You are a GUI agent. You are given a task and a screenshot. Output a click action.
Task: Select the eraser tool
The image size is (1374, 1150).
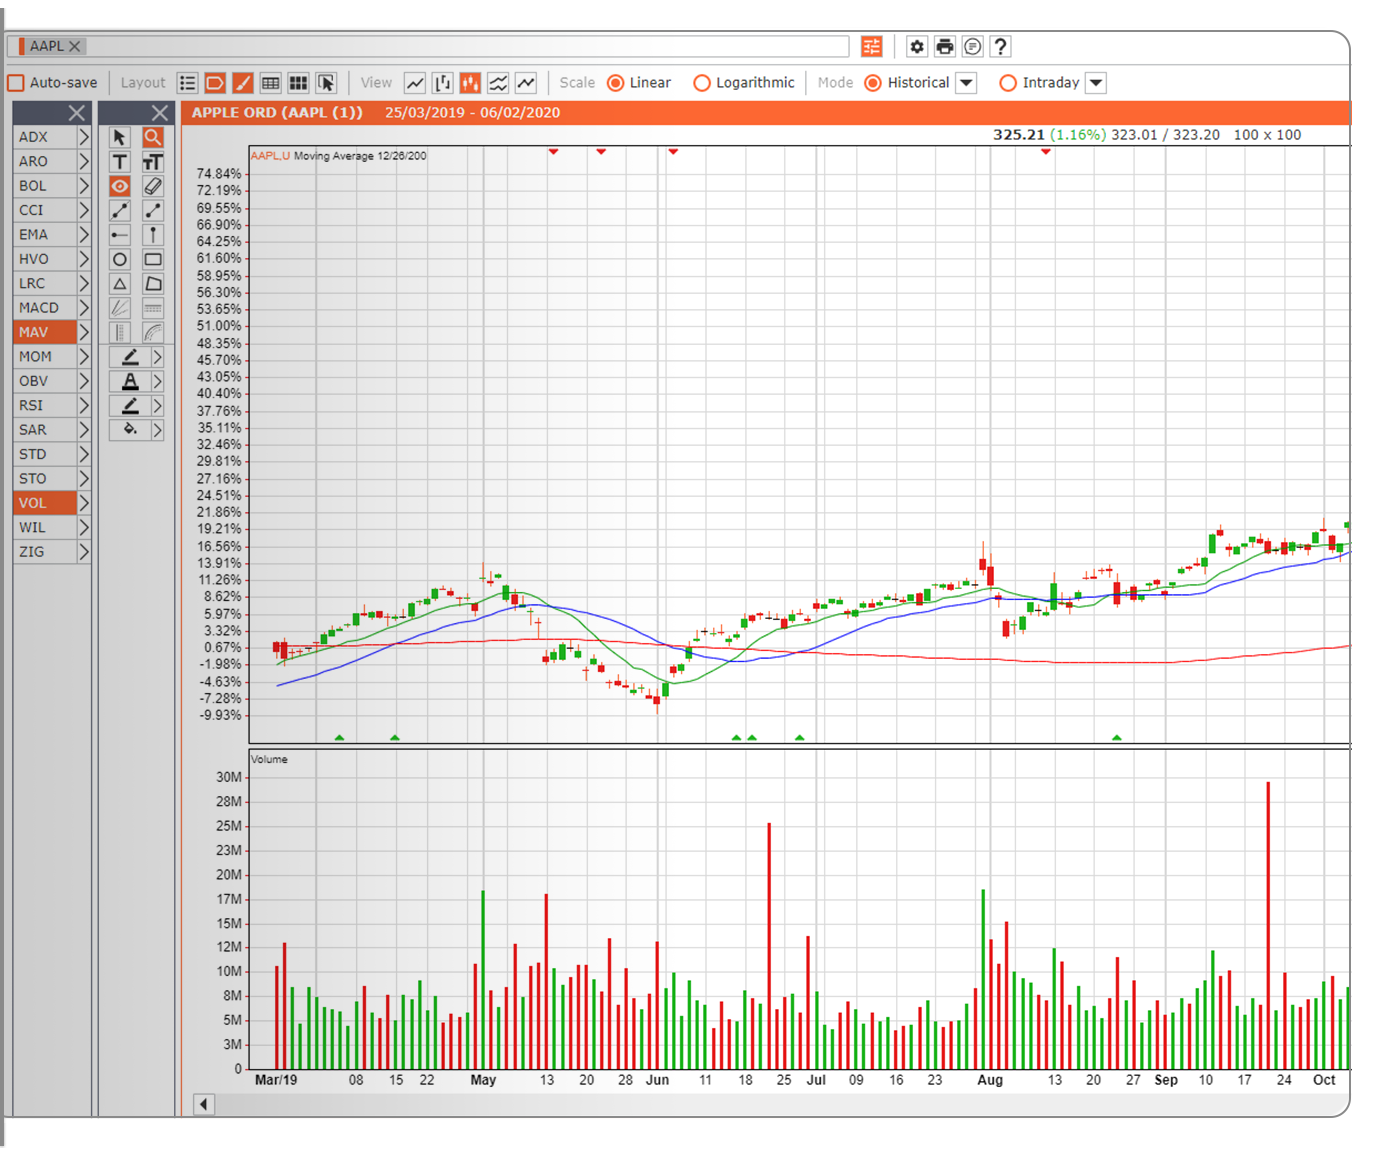[x=153, y=186]
